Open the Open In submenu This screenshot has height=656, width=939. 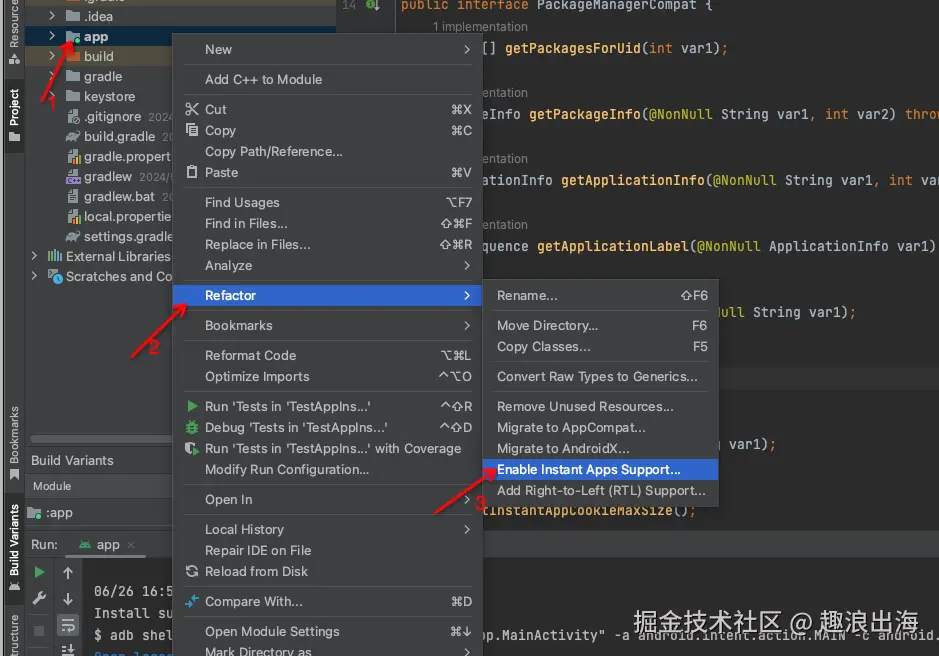tap(327, 499)
